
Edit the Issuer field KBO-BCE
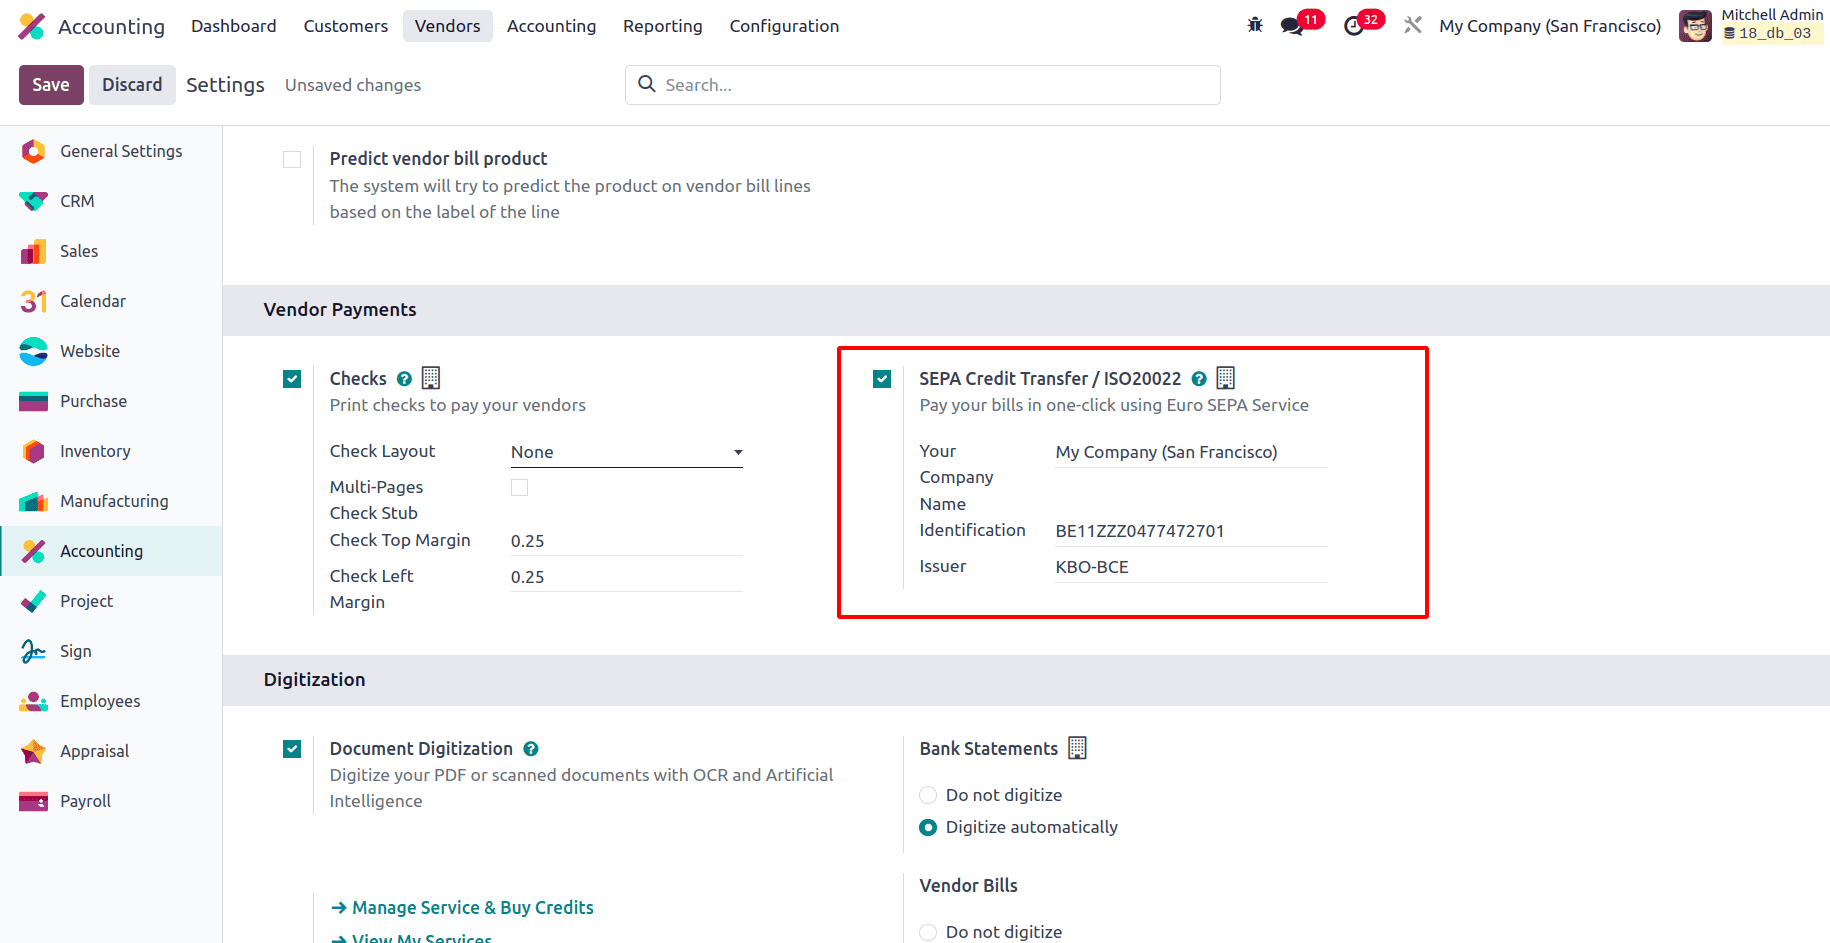point(1191,567)
